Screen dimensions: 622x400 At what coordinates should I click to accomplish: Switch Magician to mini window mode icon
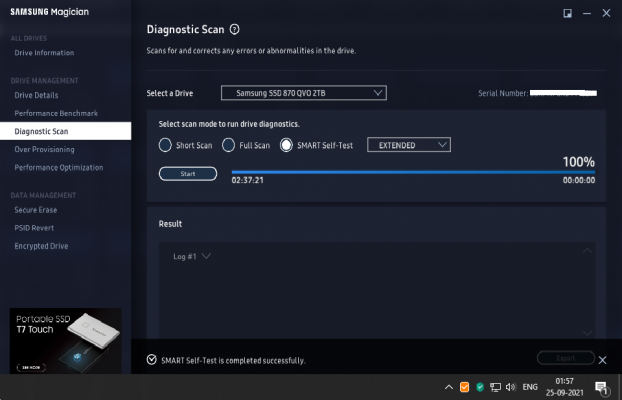568,13
